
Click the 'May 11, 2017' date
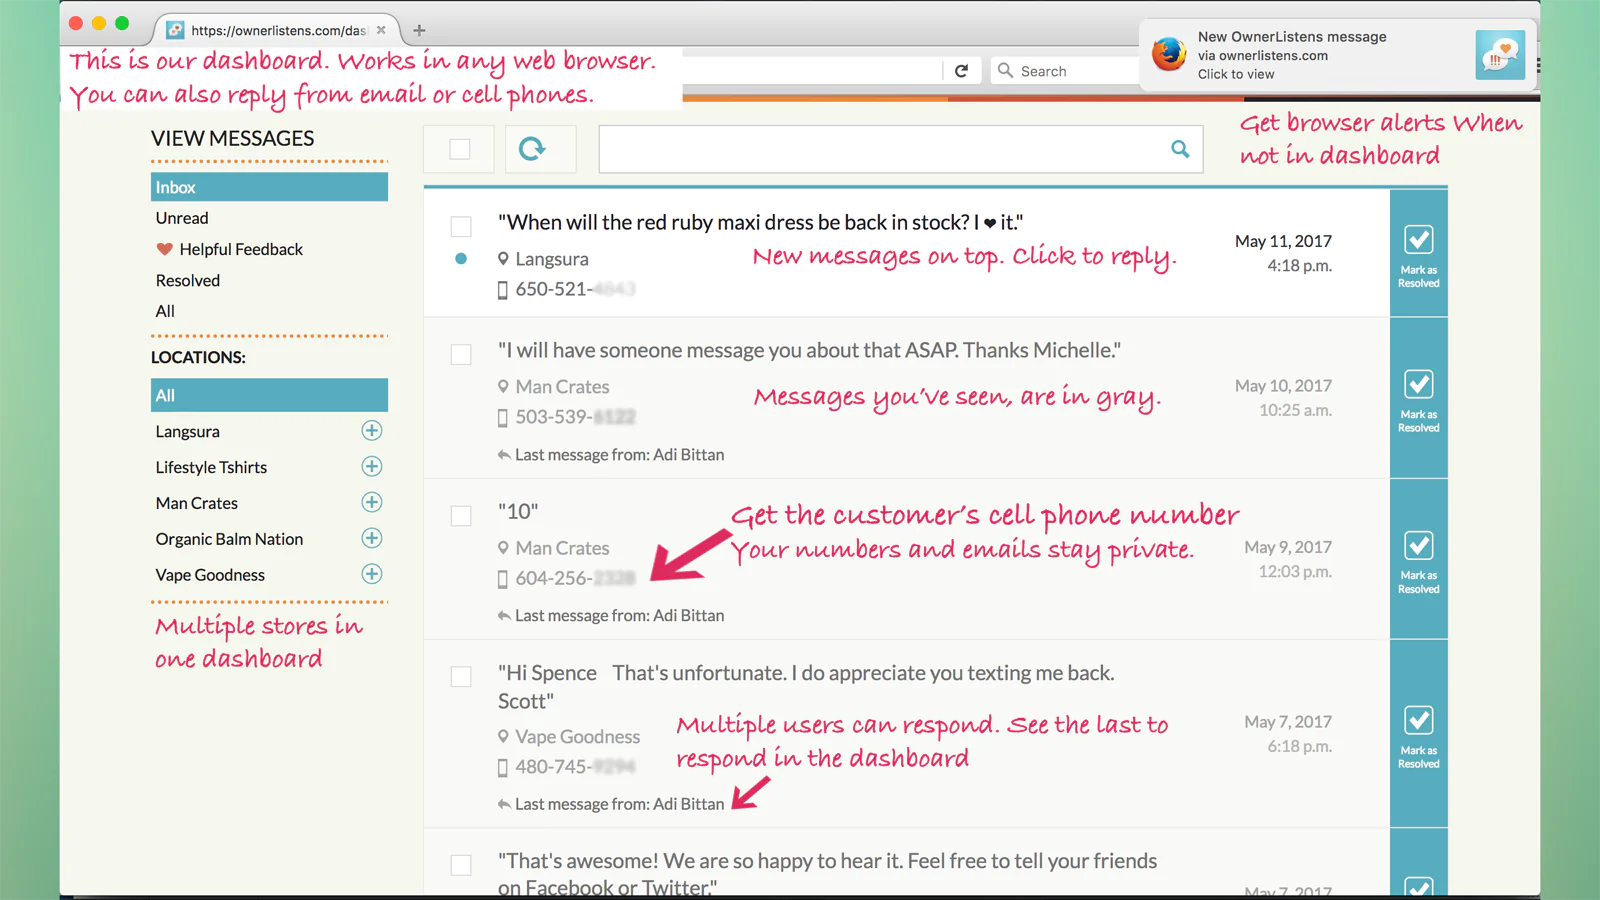pos(1283,241)
